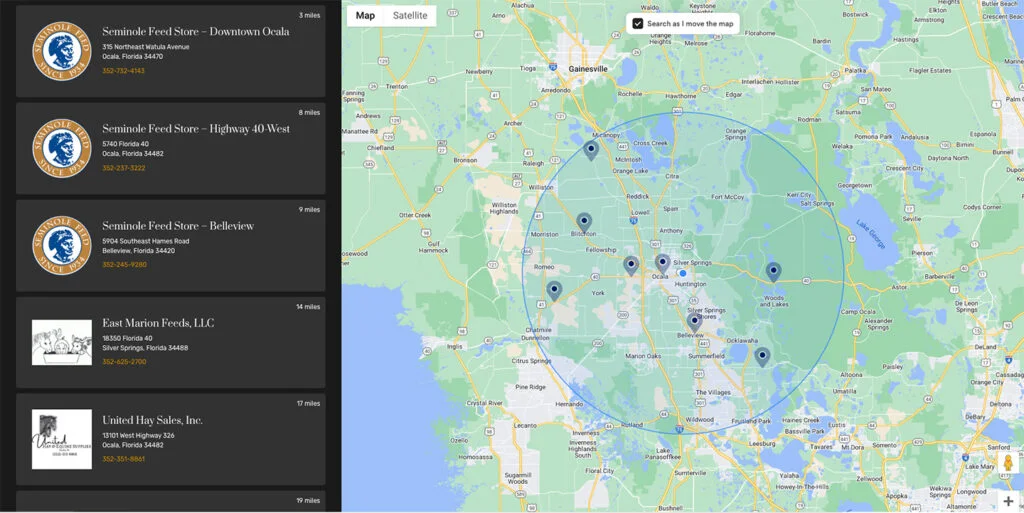The width and height of the screenshot is (1024, 513).
Task: Click map pin near Woods and Lakes
Action: coord(773,271)
